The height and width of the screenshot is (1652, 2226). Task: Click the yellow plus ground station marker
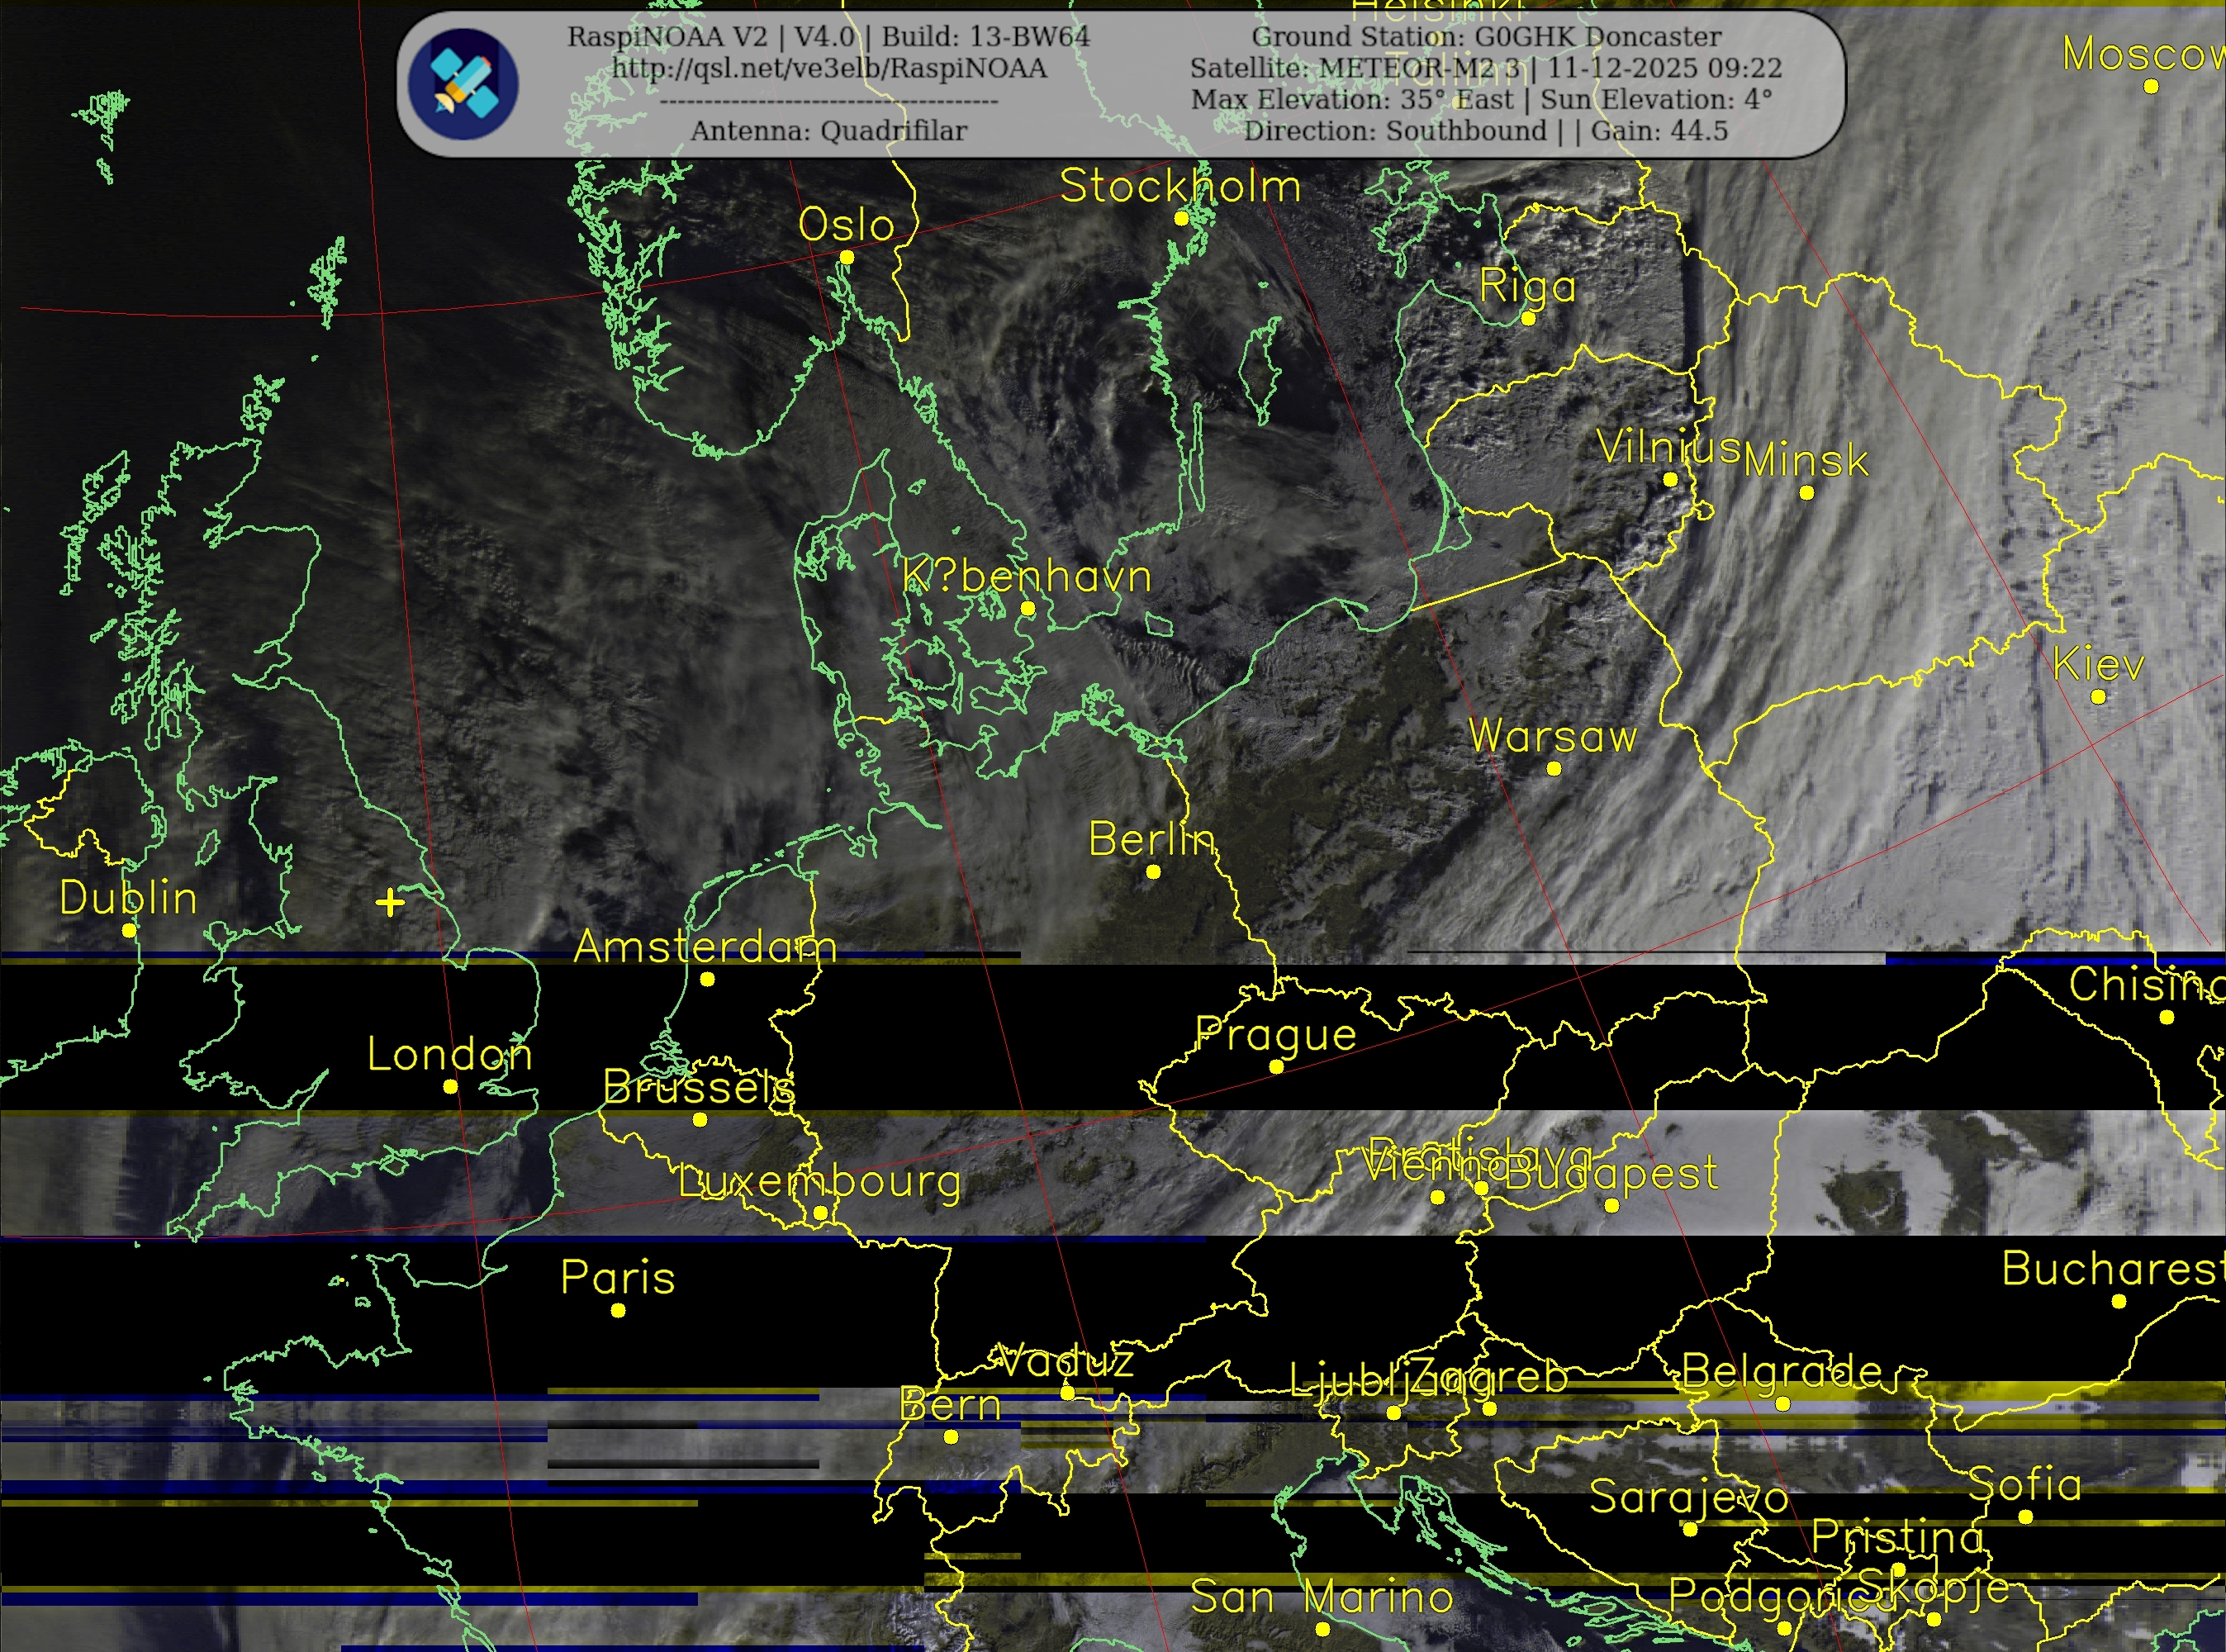pos(390,903)
